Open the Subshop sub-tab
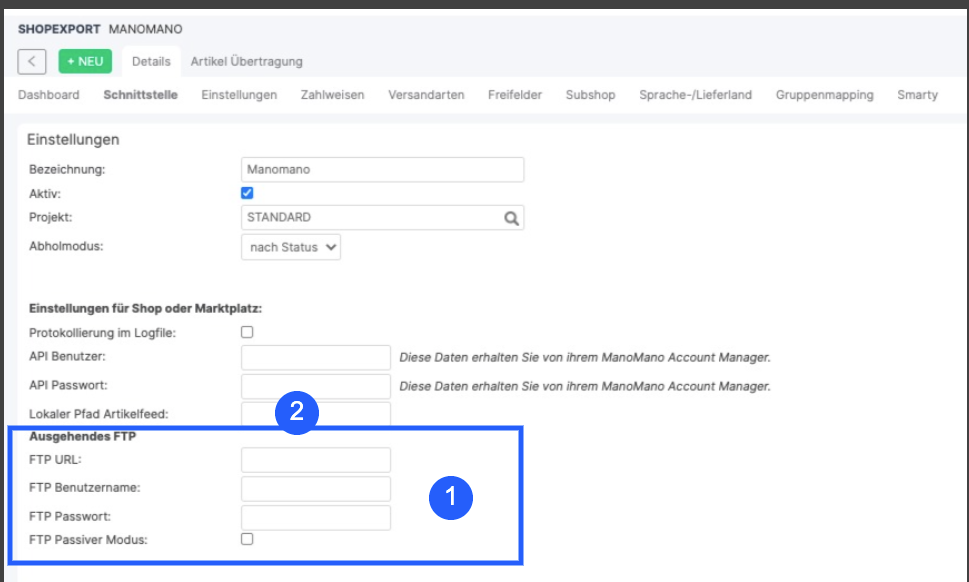The image size is (969, 582). click(590, 95)
